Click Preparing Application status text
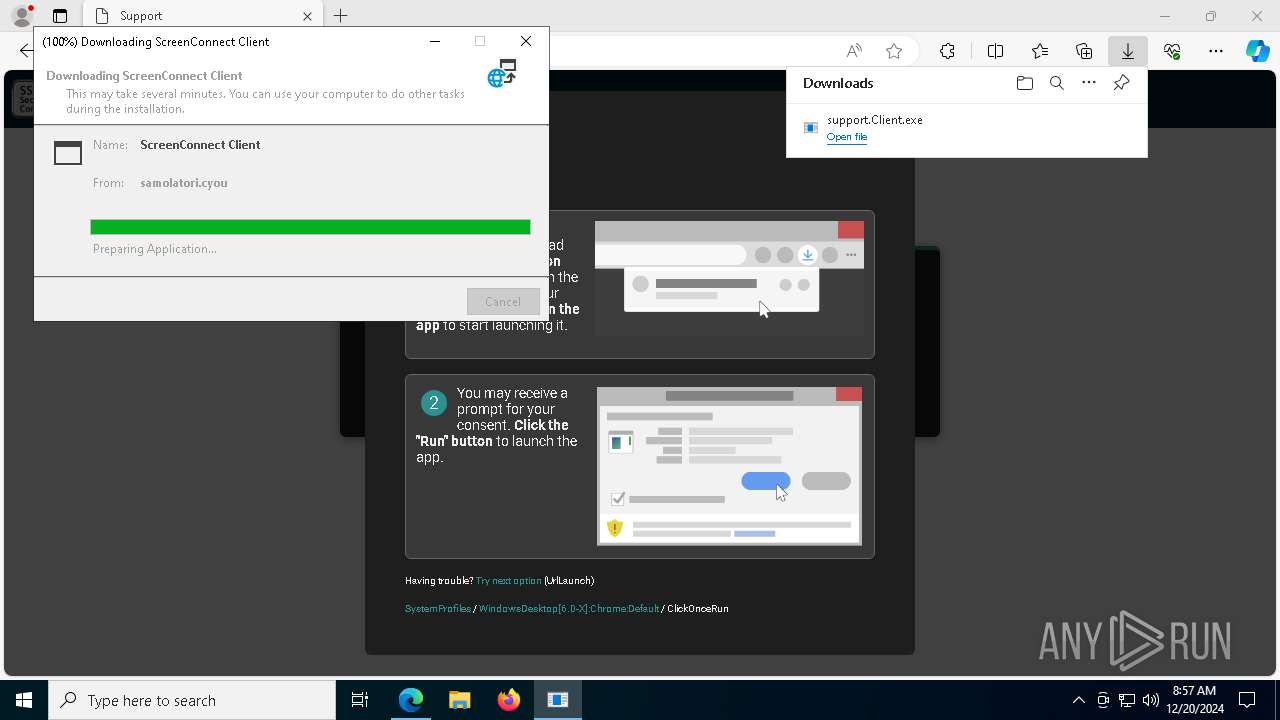The image size is (1280, 720). pos(155,249)
